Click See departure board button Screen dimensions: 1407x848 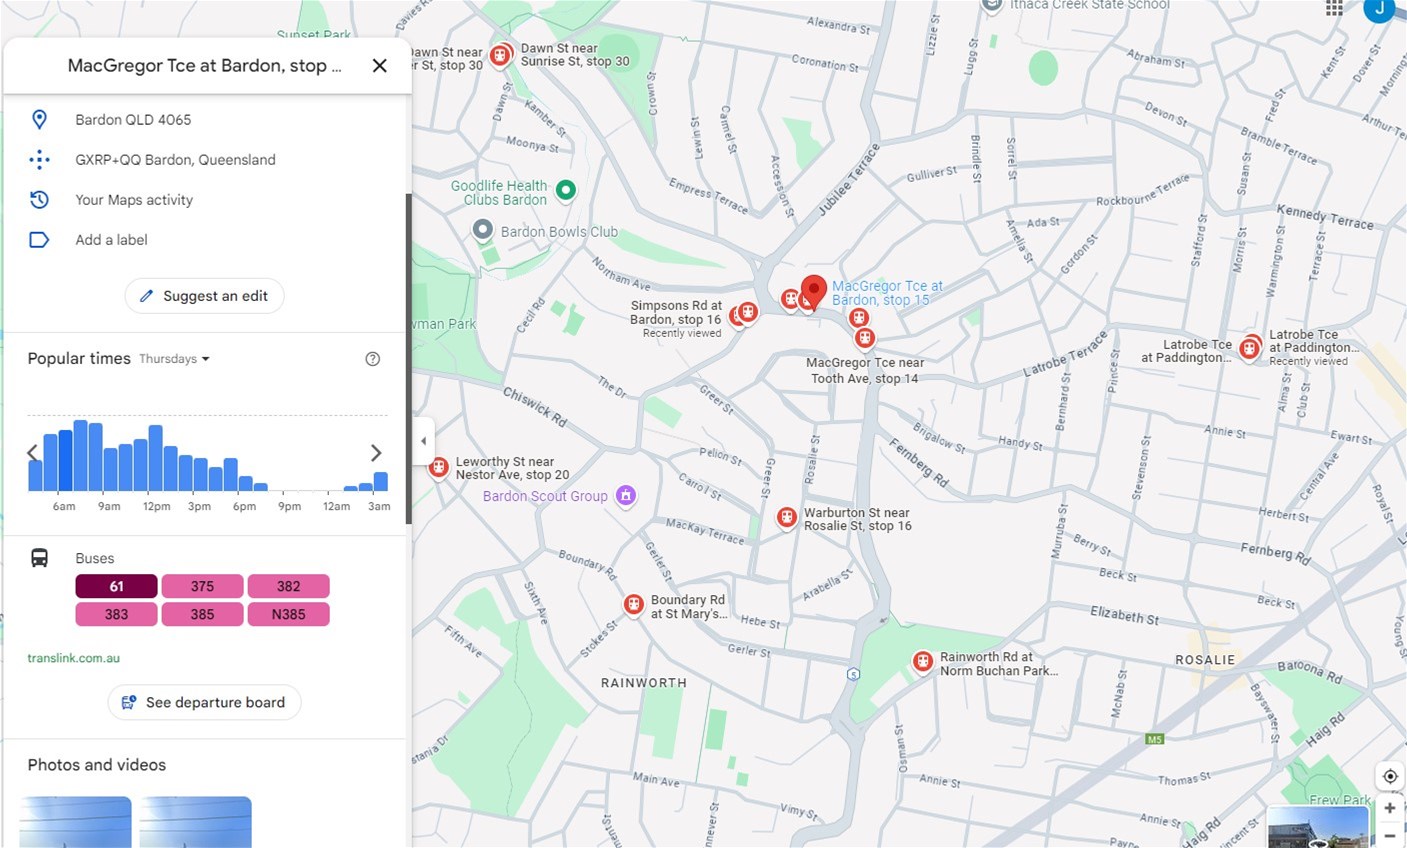204,702
